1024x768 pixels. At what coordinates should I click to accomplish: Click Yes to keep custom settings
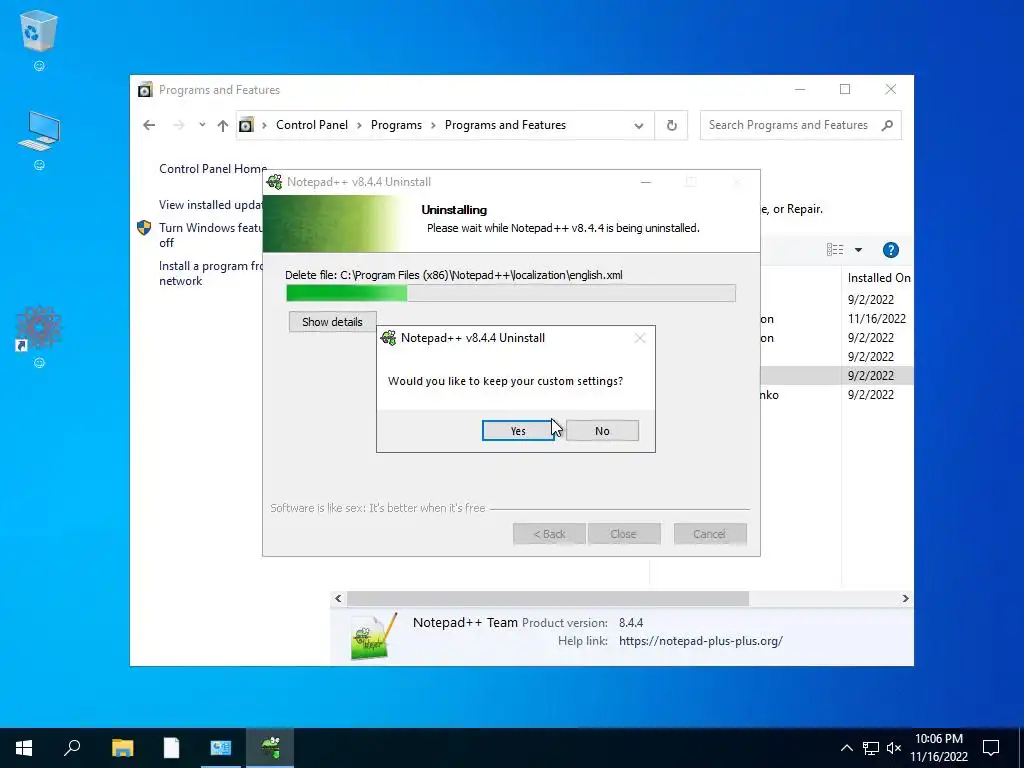pyautogui.click(x=518, y=430)
